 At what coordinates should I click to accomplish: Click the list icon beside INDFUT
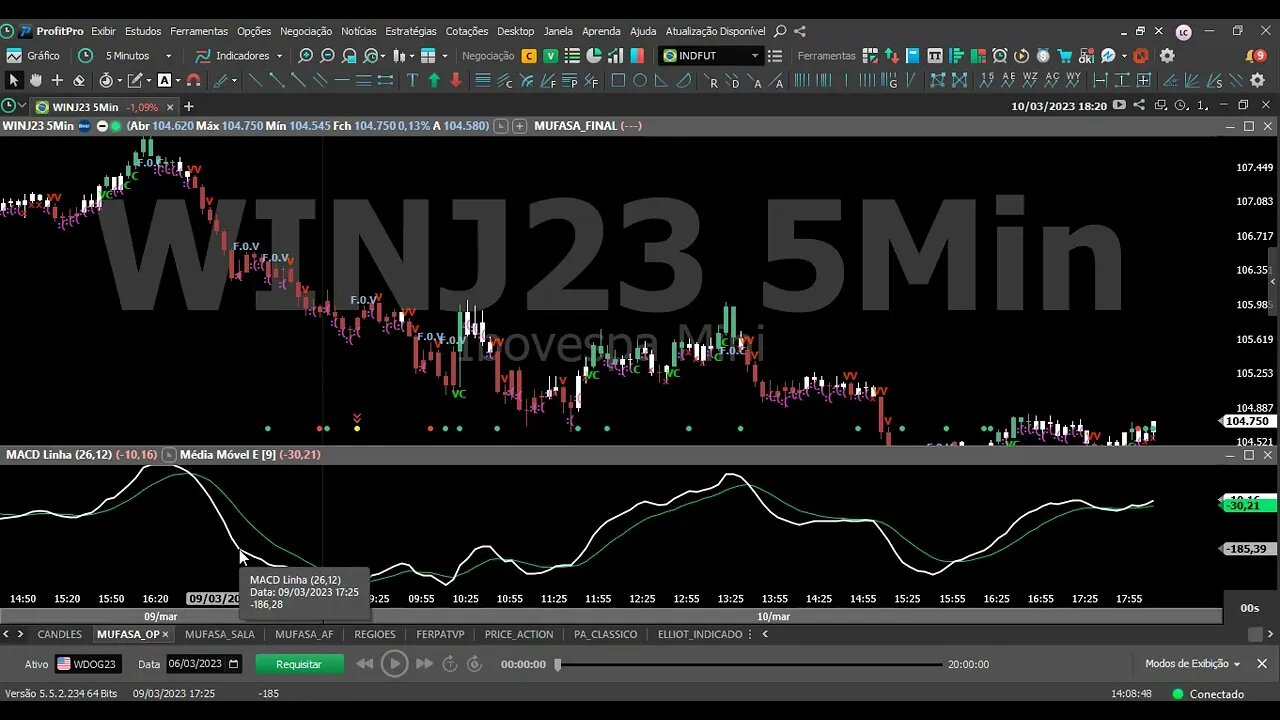[x=774, y=56]
